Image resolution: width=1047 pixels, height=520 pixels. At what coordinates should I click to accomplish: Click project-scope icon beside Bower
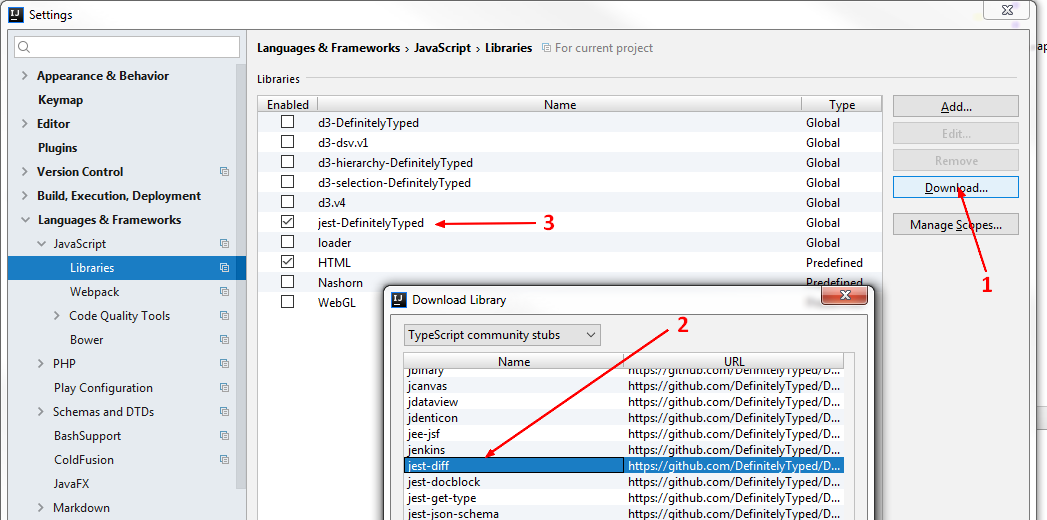(x=225, y=340)
